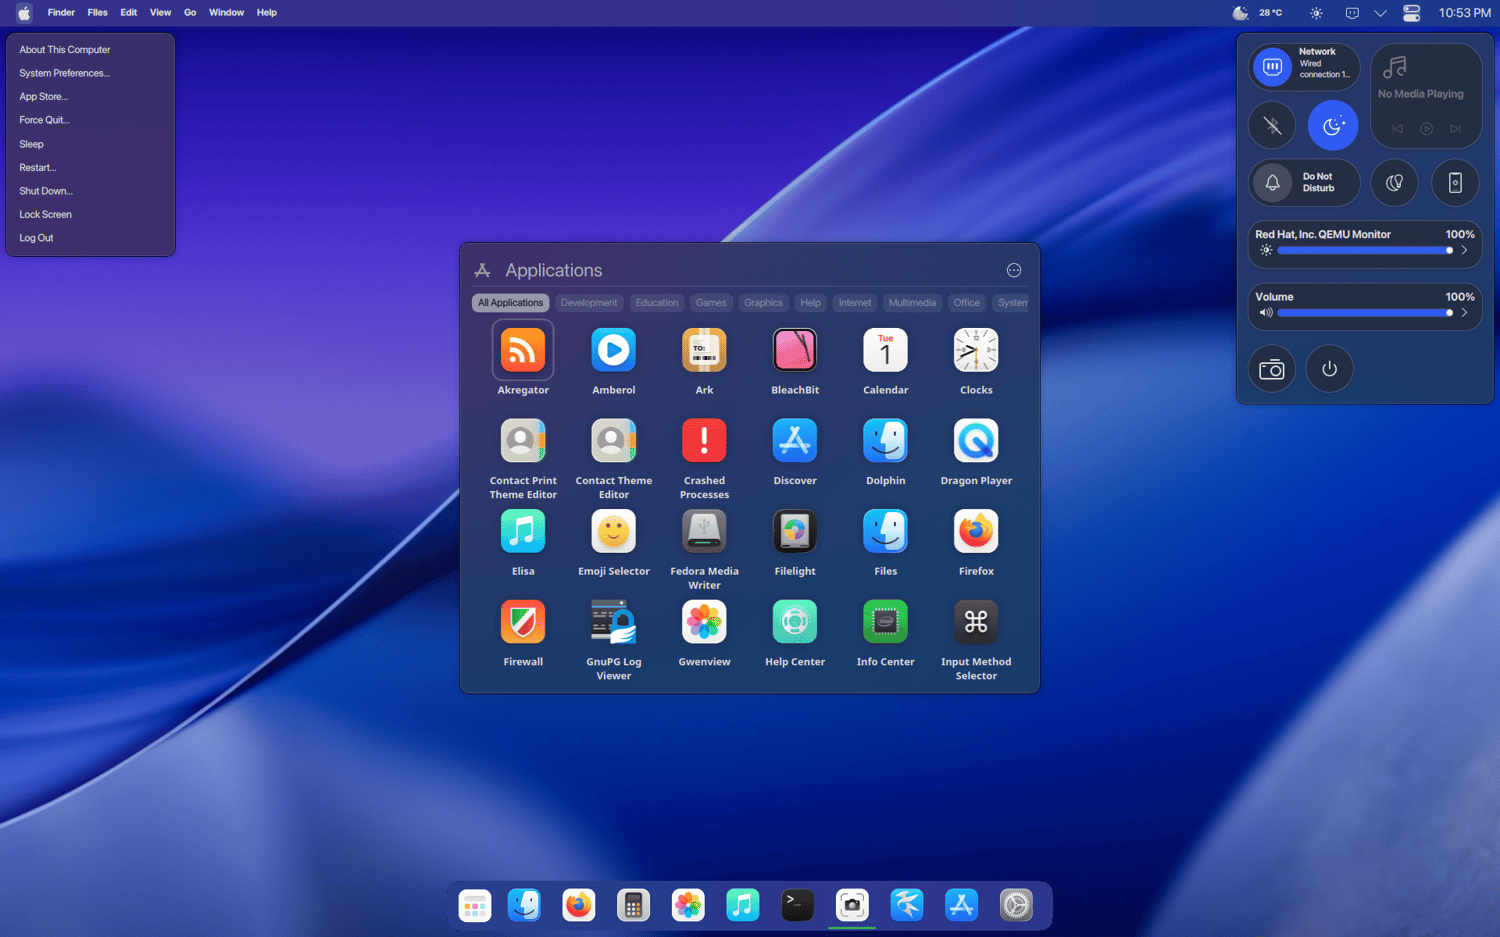Viewport: 1500px width, 937px height.
Task: Open the Window menu
Action: coord(226,13)
